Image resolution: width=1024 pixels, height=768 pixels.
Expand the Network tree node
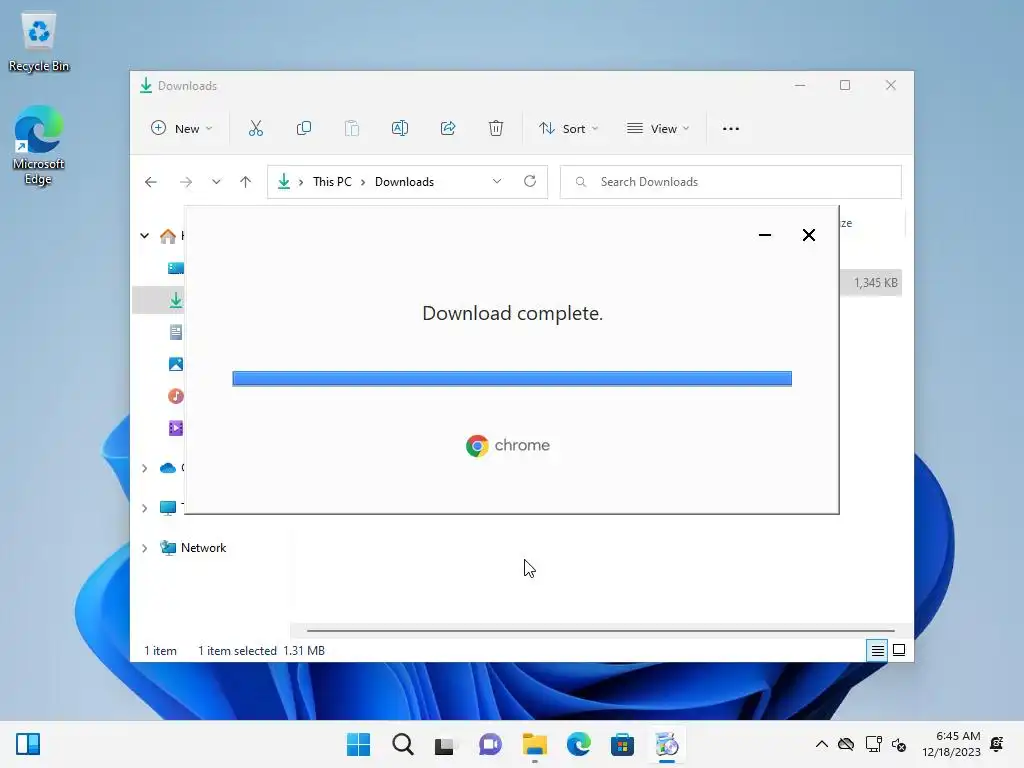coord(144,548)
